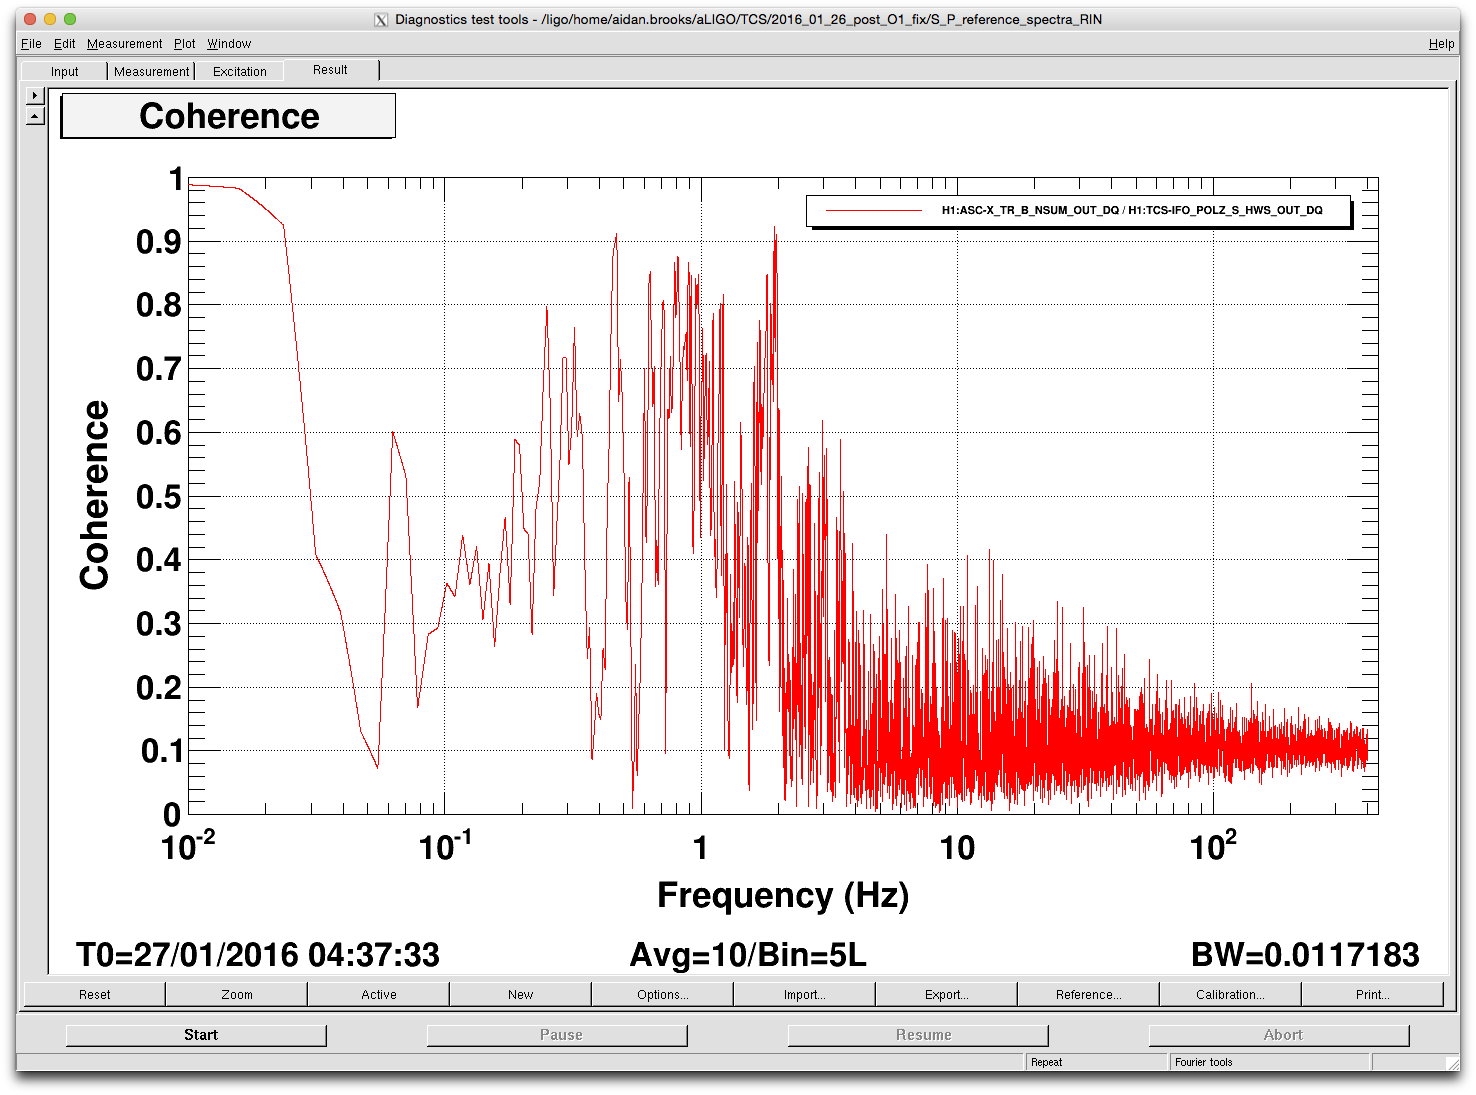Click the Resume button
Viewport: 1476px width, 1095px height.
coord(919,1035)
